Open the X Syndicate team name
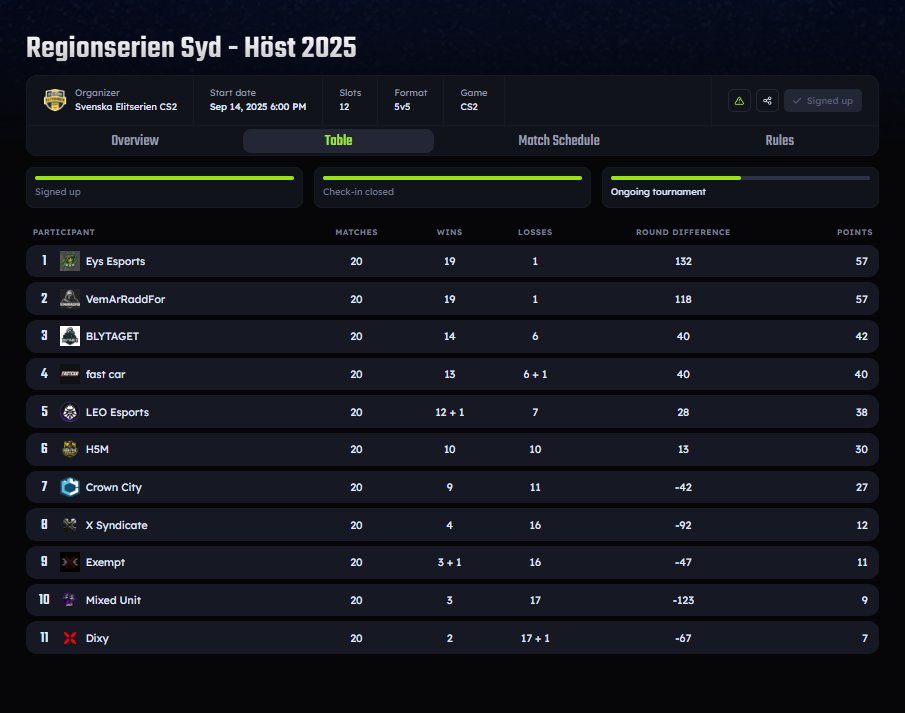The image size is (905, 713). pos(117,526)
